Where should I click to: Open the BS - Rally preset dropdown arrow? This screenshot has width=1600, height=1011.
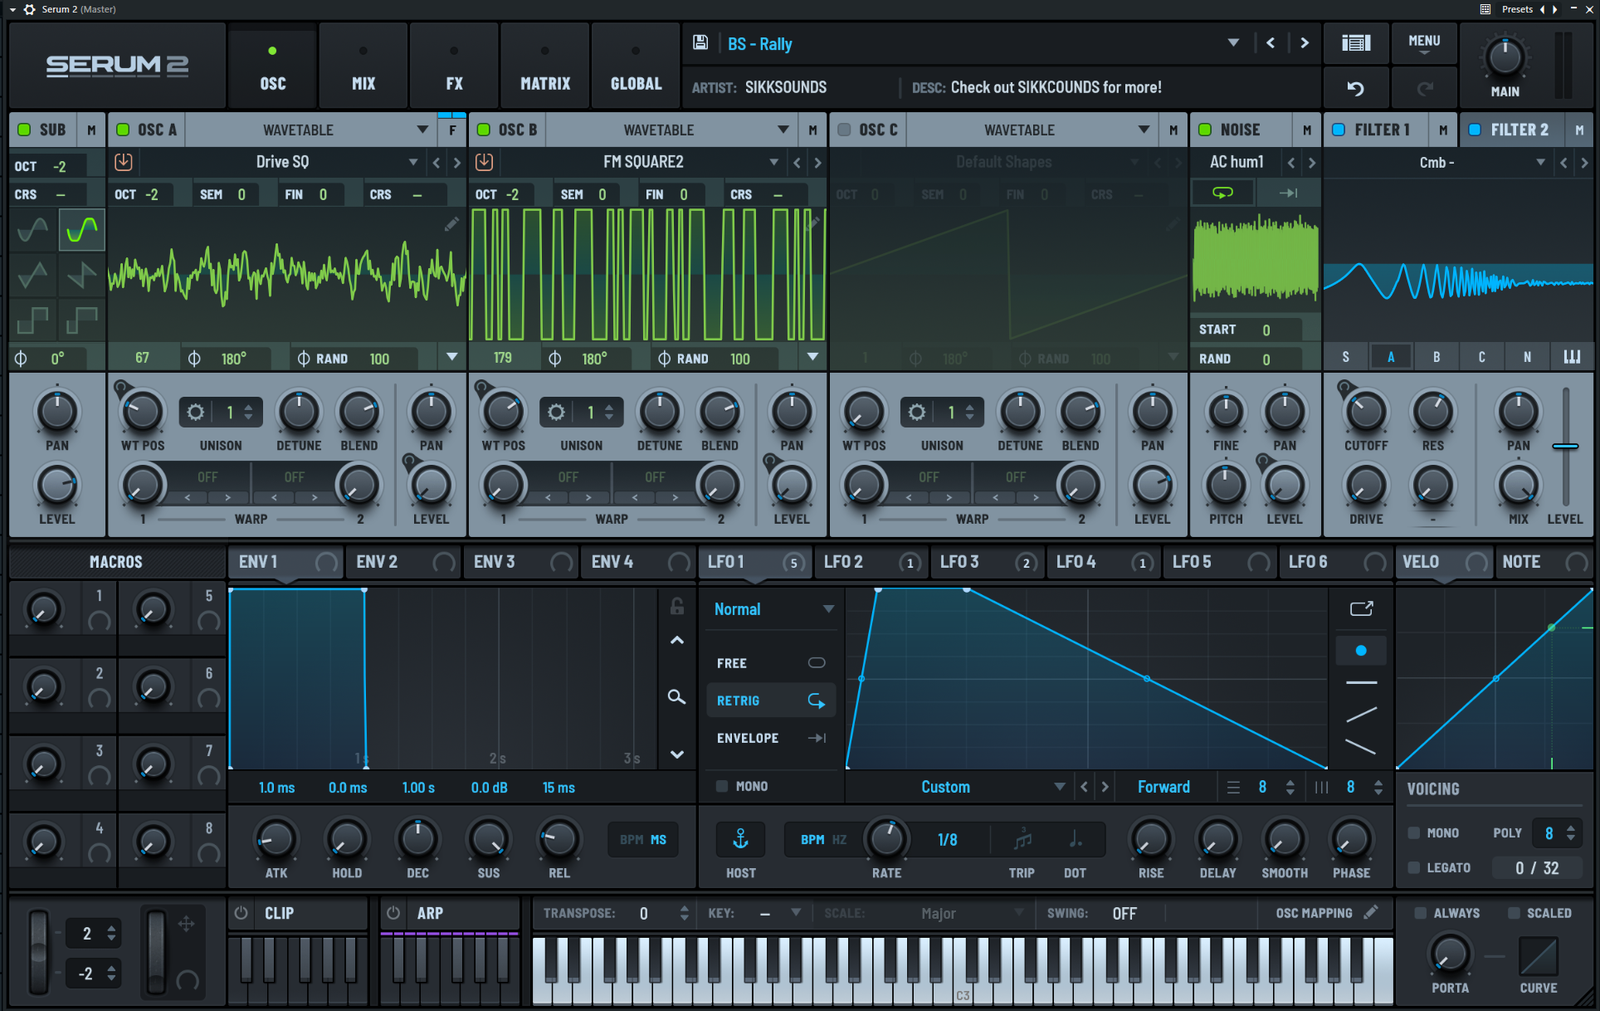(x=1233, y=43)
